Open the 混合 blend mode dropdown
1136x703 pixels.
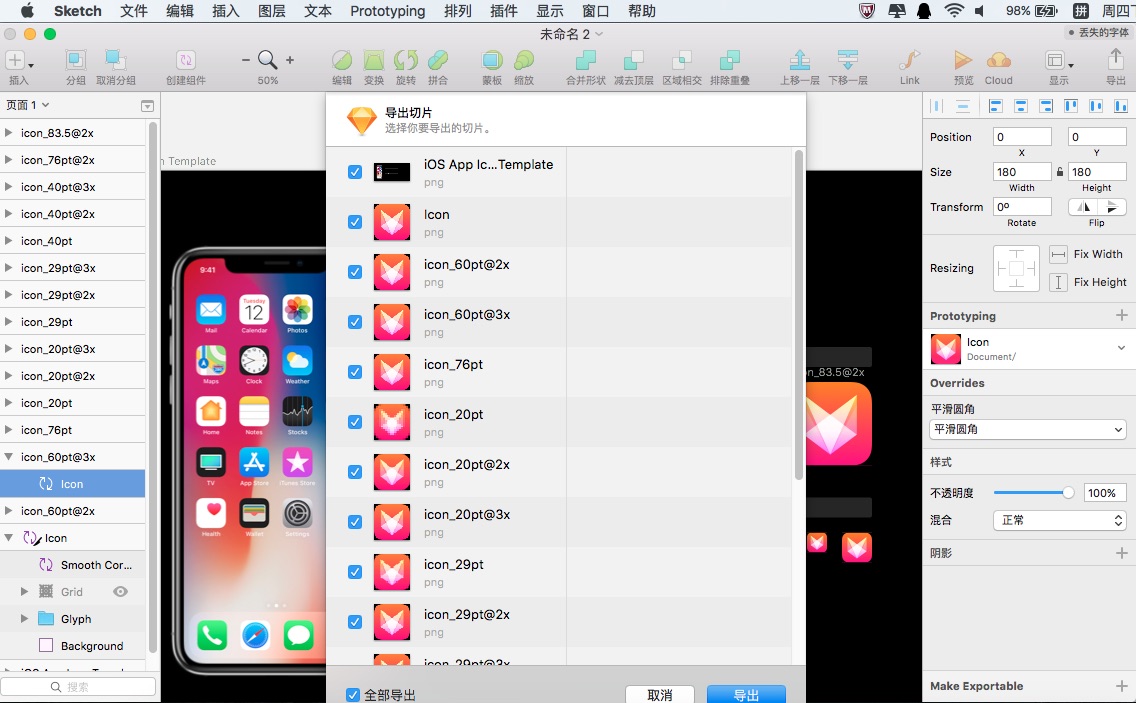1059,519
